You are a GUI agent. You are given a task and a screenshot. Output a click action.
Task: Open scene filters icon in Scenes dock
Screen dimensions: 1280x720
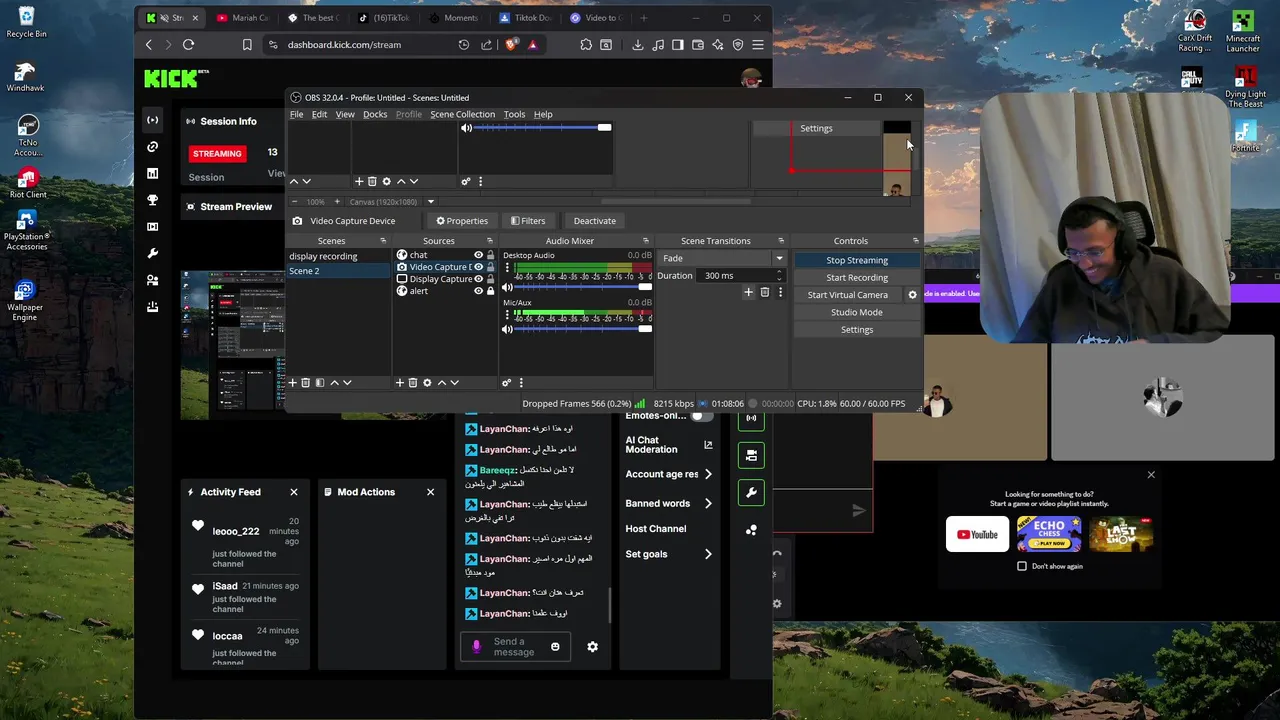(x=319, y=382)
